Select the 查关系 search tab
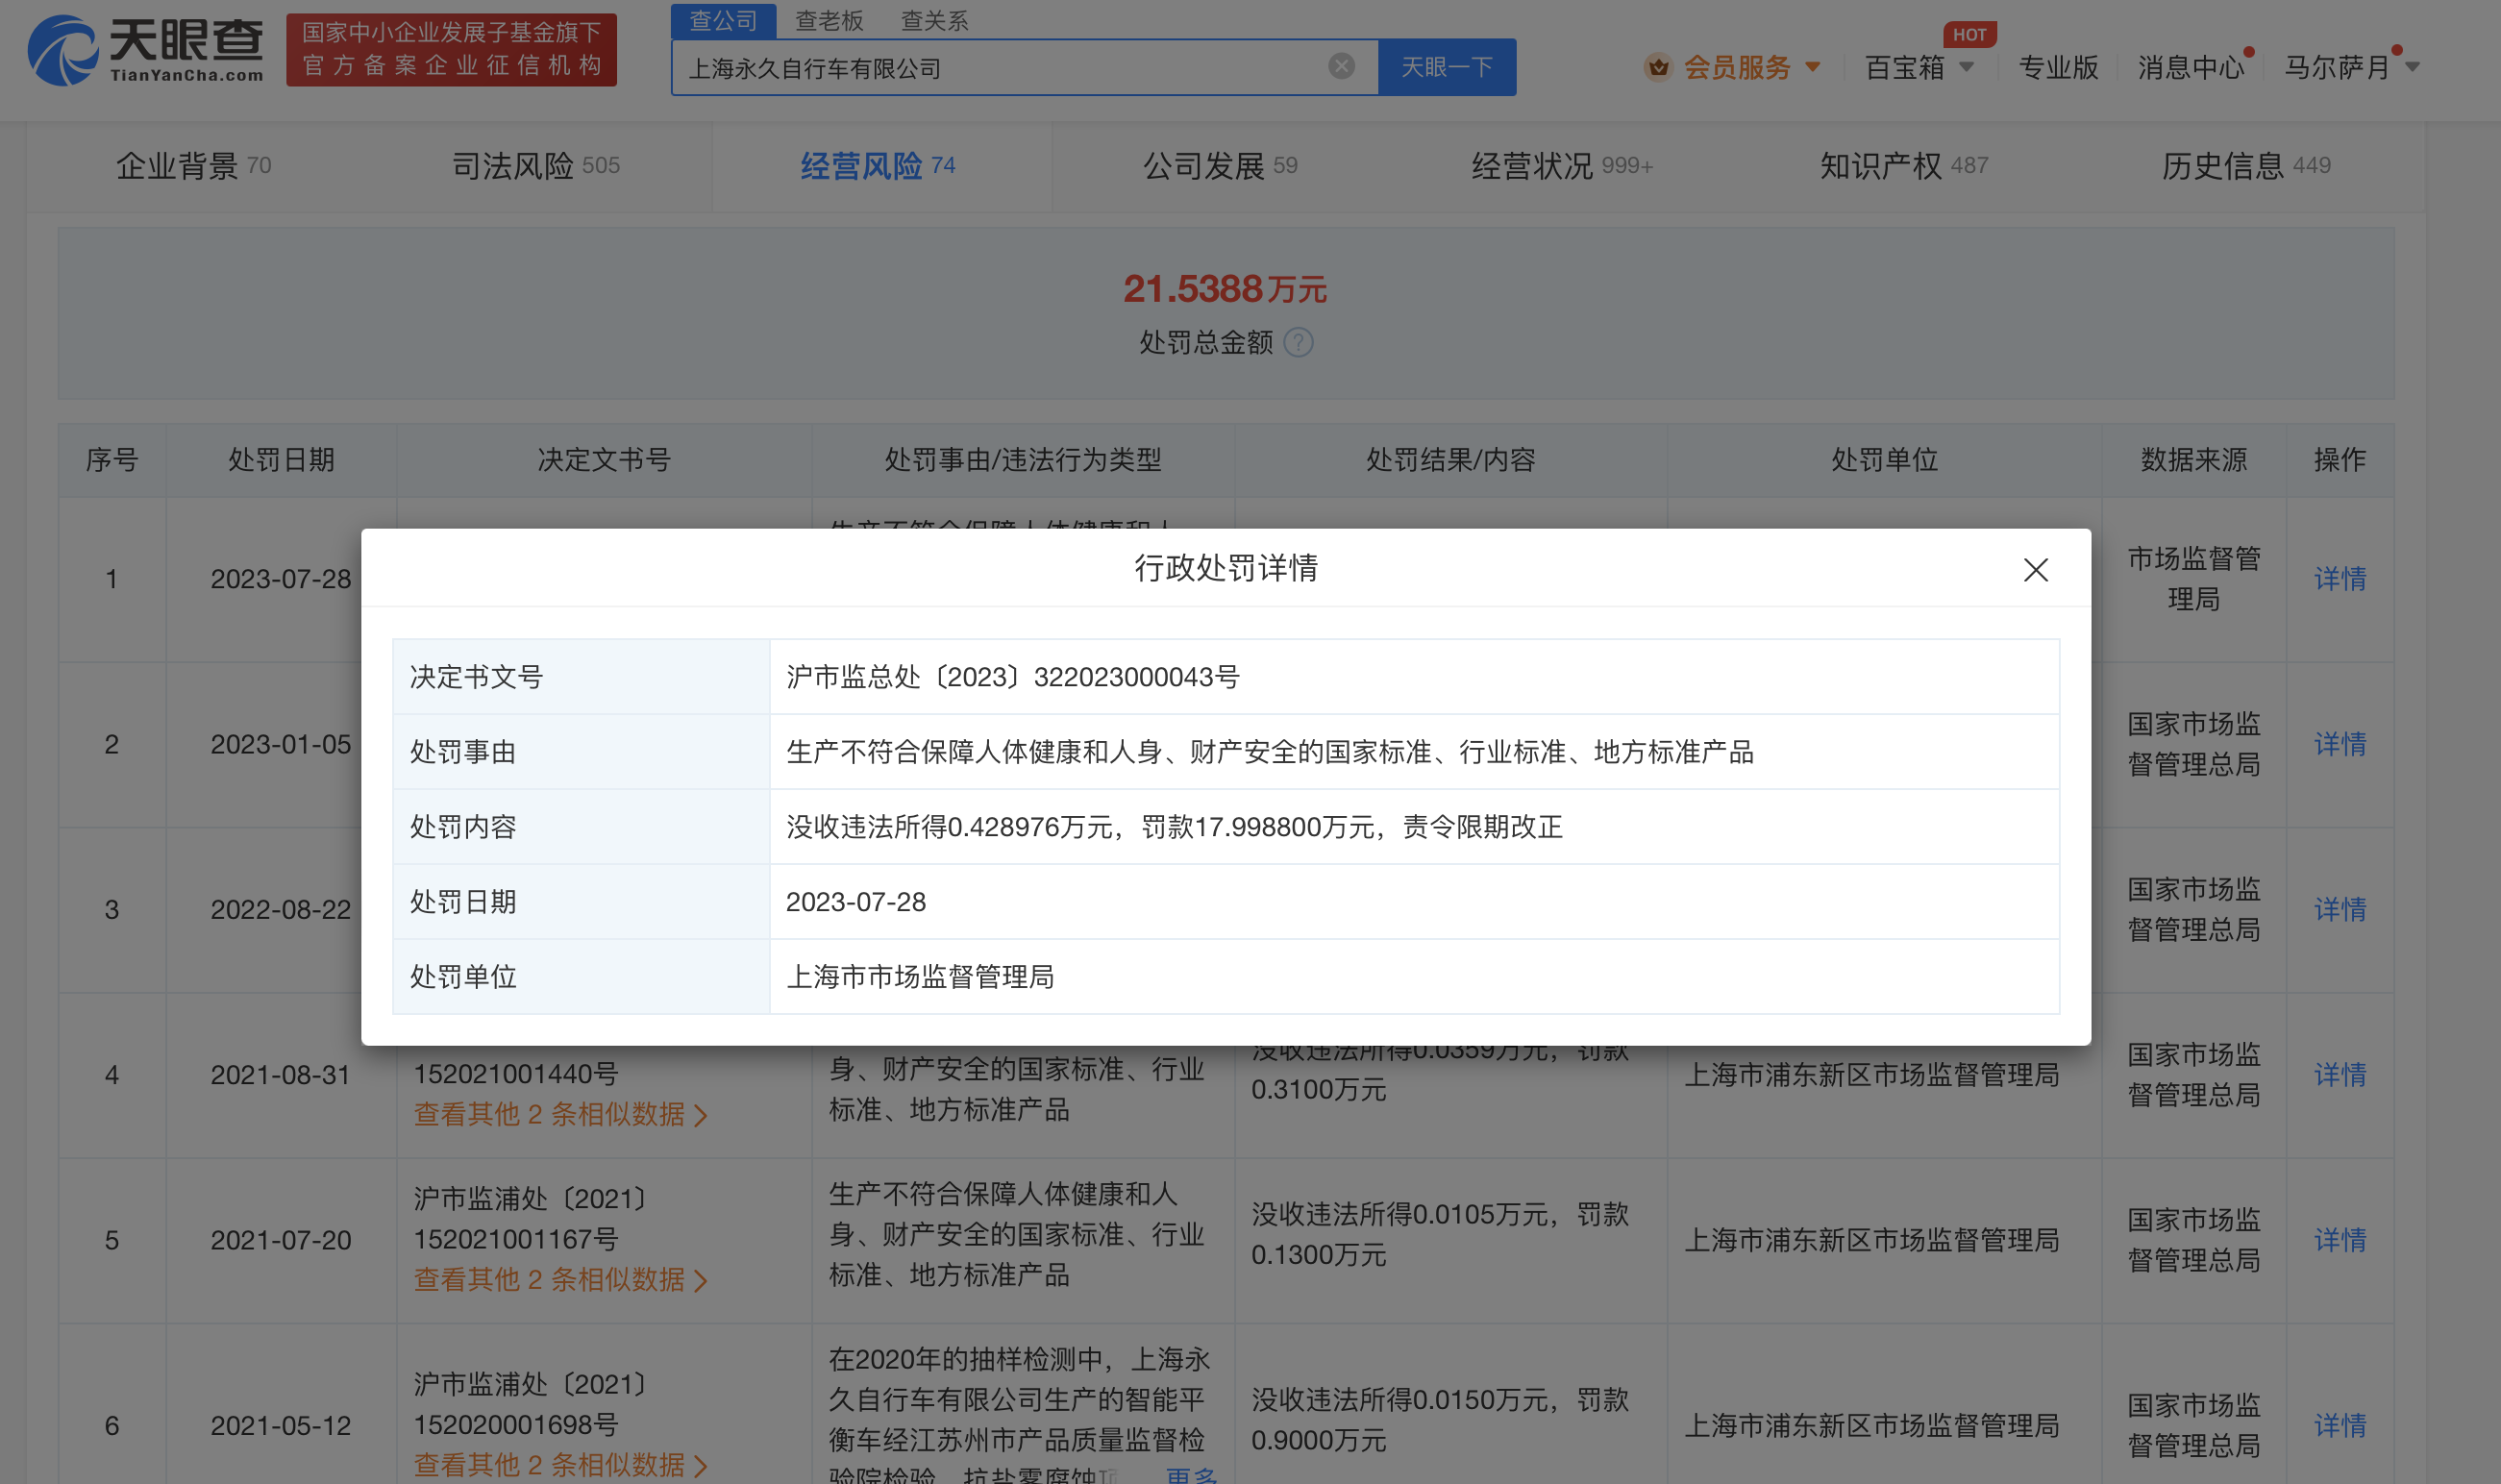Image resolution: width=2501 pixels, height=1484 pixels. (934, 20)
